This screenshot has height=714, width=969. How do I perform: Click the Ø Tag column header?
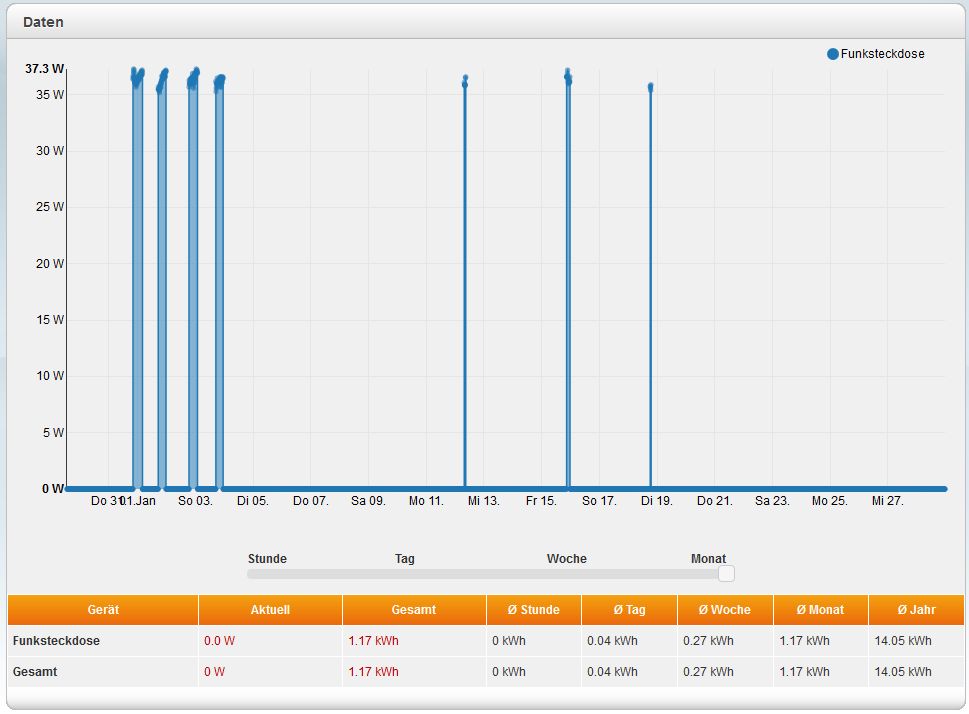pos(629,610)
